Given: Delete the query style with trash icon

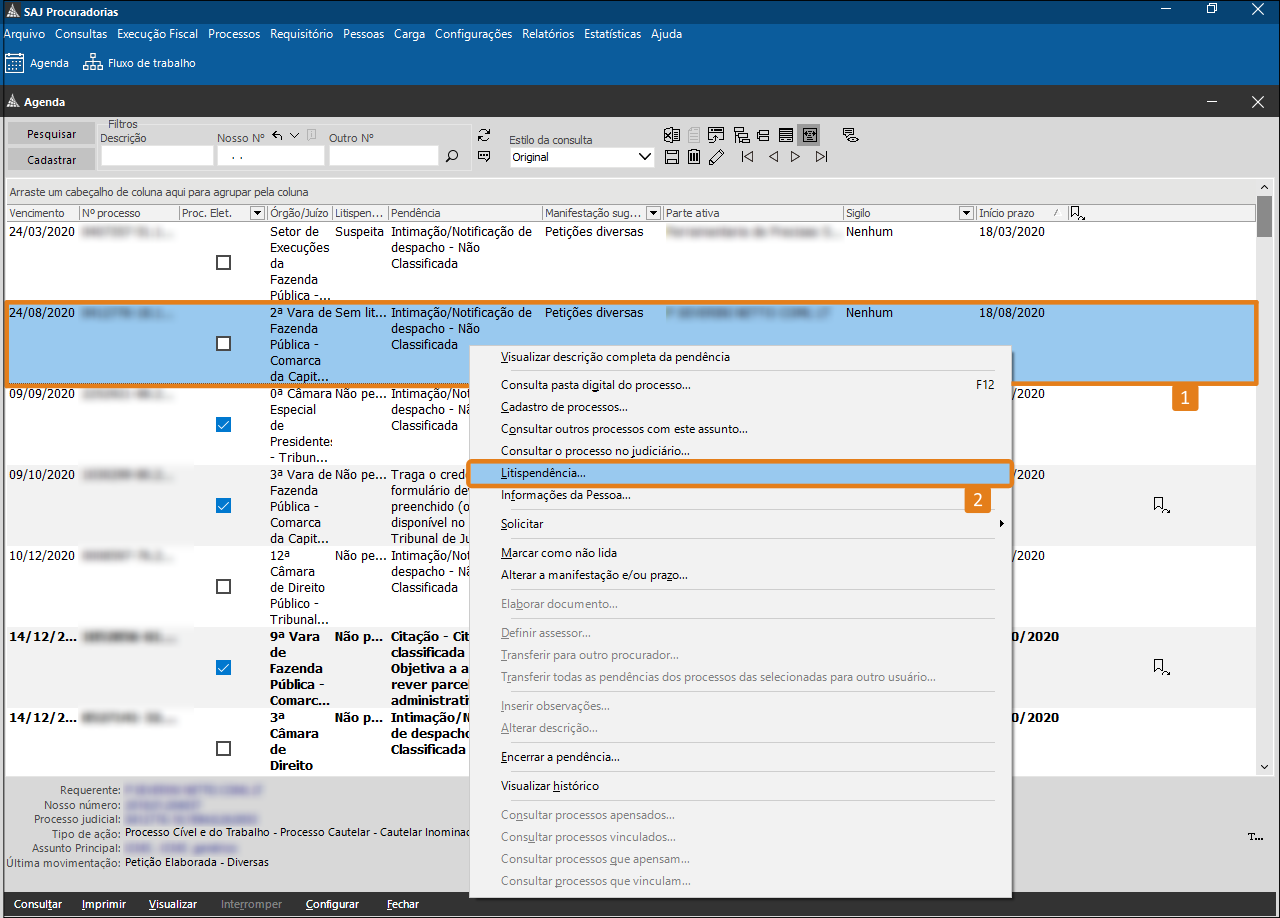Looking at the screenshot, I should pyautogui.click(x=693, y=157).
